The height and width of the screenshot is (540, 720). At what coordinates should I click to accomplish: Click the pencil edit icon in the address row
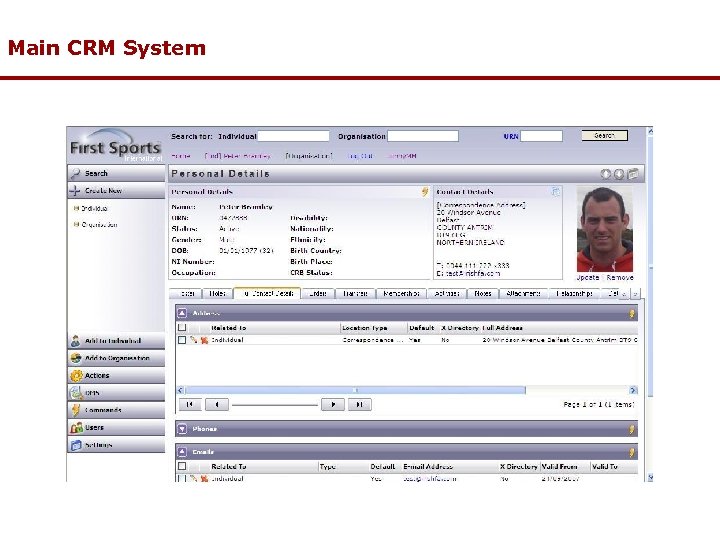pos(194,340)
